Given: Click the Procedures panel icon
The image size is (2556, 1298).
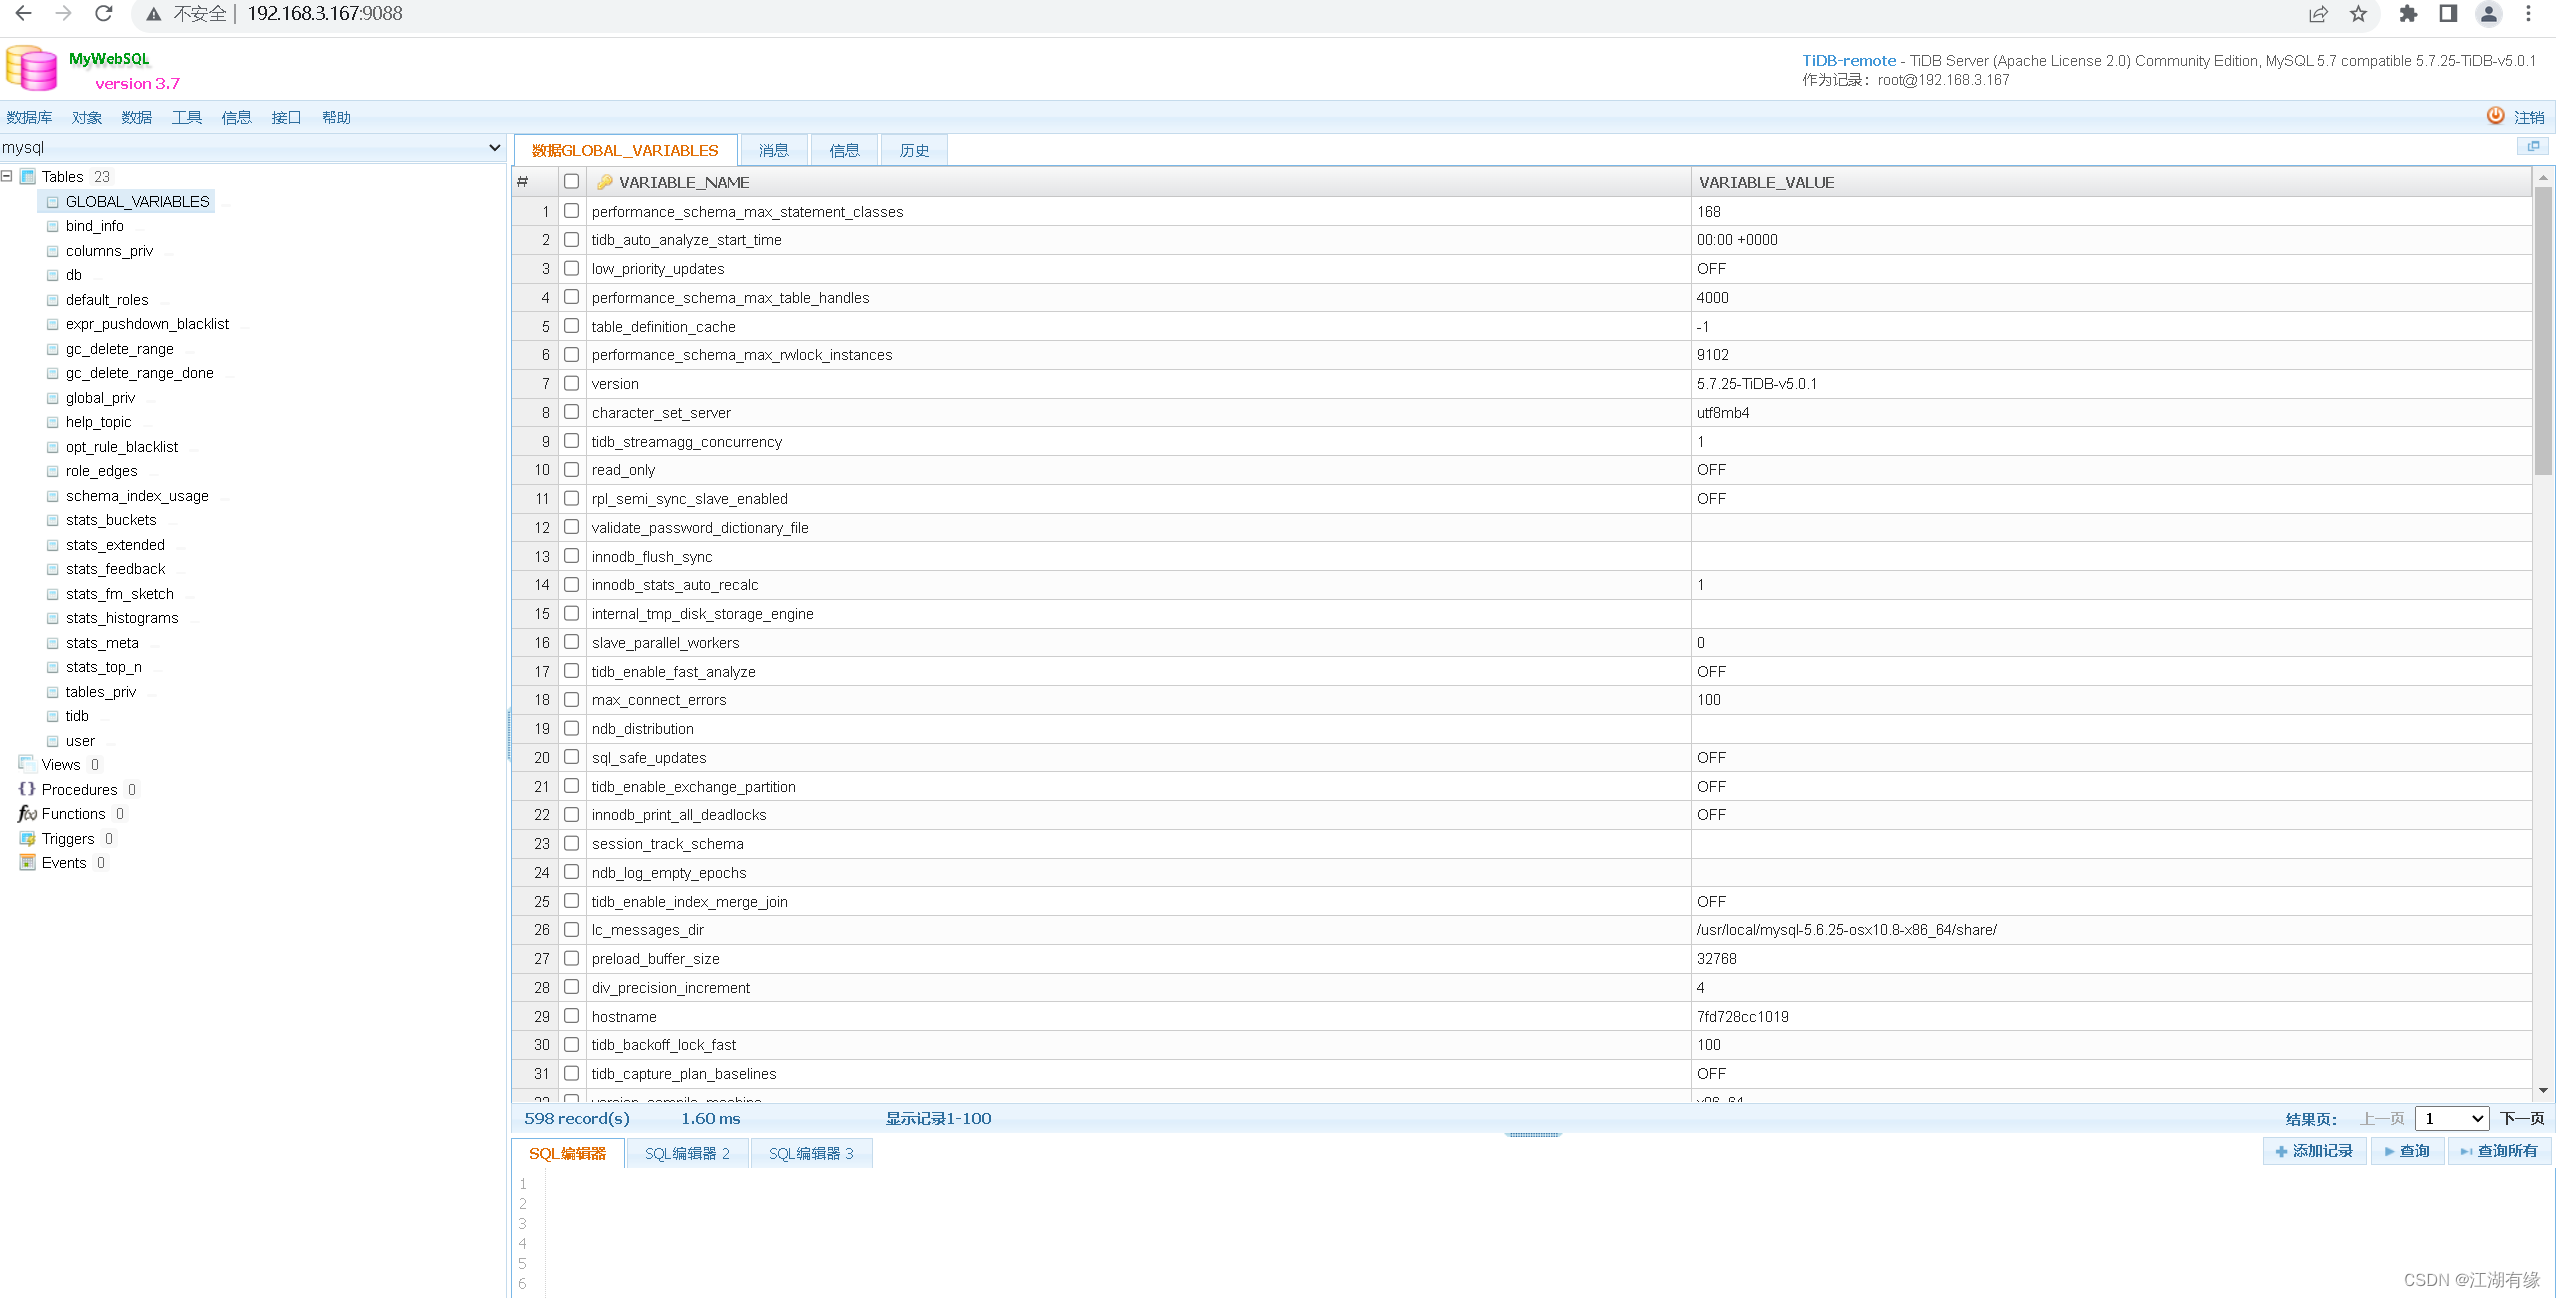Looking at the screenshot, I should coord(26,789).
